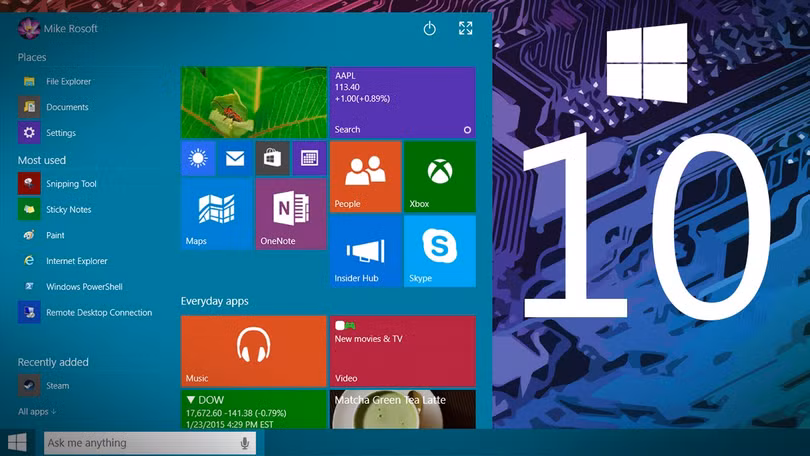Open the AAPL stock Search tile
Screen dimensions: 810x456
point(403,102)
